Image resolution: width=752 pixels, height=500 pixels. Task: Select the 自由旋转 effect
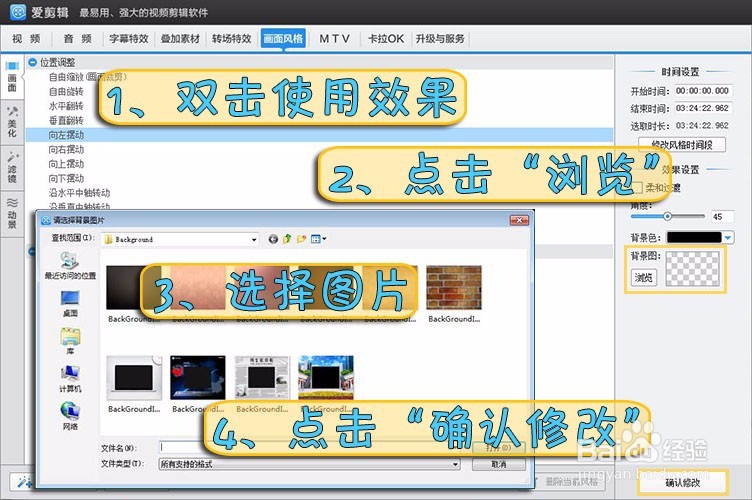[66, 91]
